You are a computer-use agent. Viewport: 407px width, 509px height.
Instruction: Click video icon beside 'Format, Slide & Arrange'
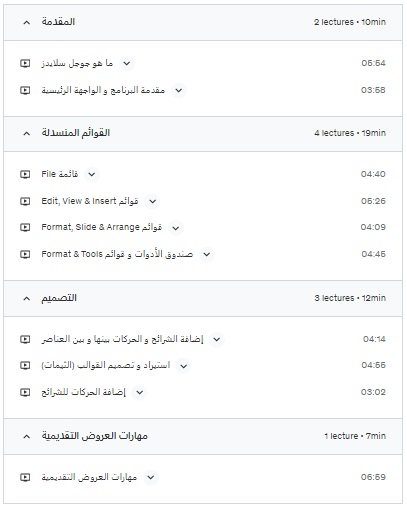click(25, 227)
